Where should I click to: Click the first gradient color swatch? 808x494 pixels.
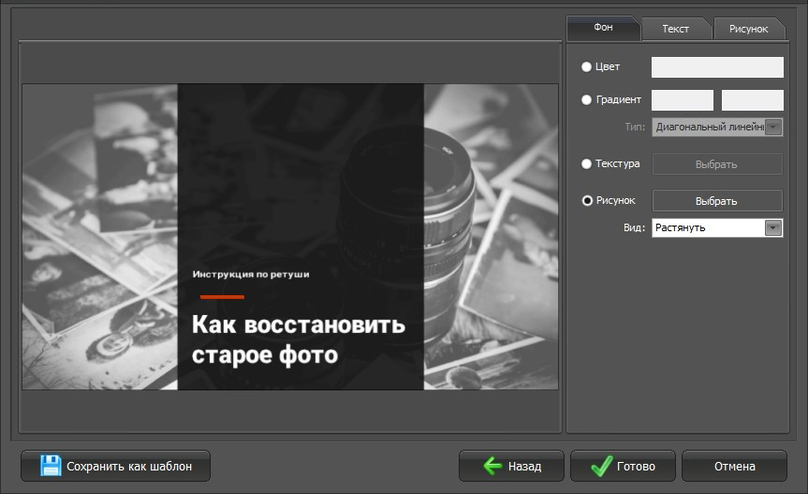(682, 100)
